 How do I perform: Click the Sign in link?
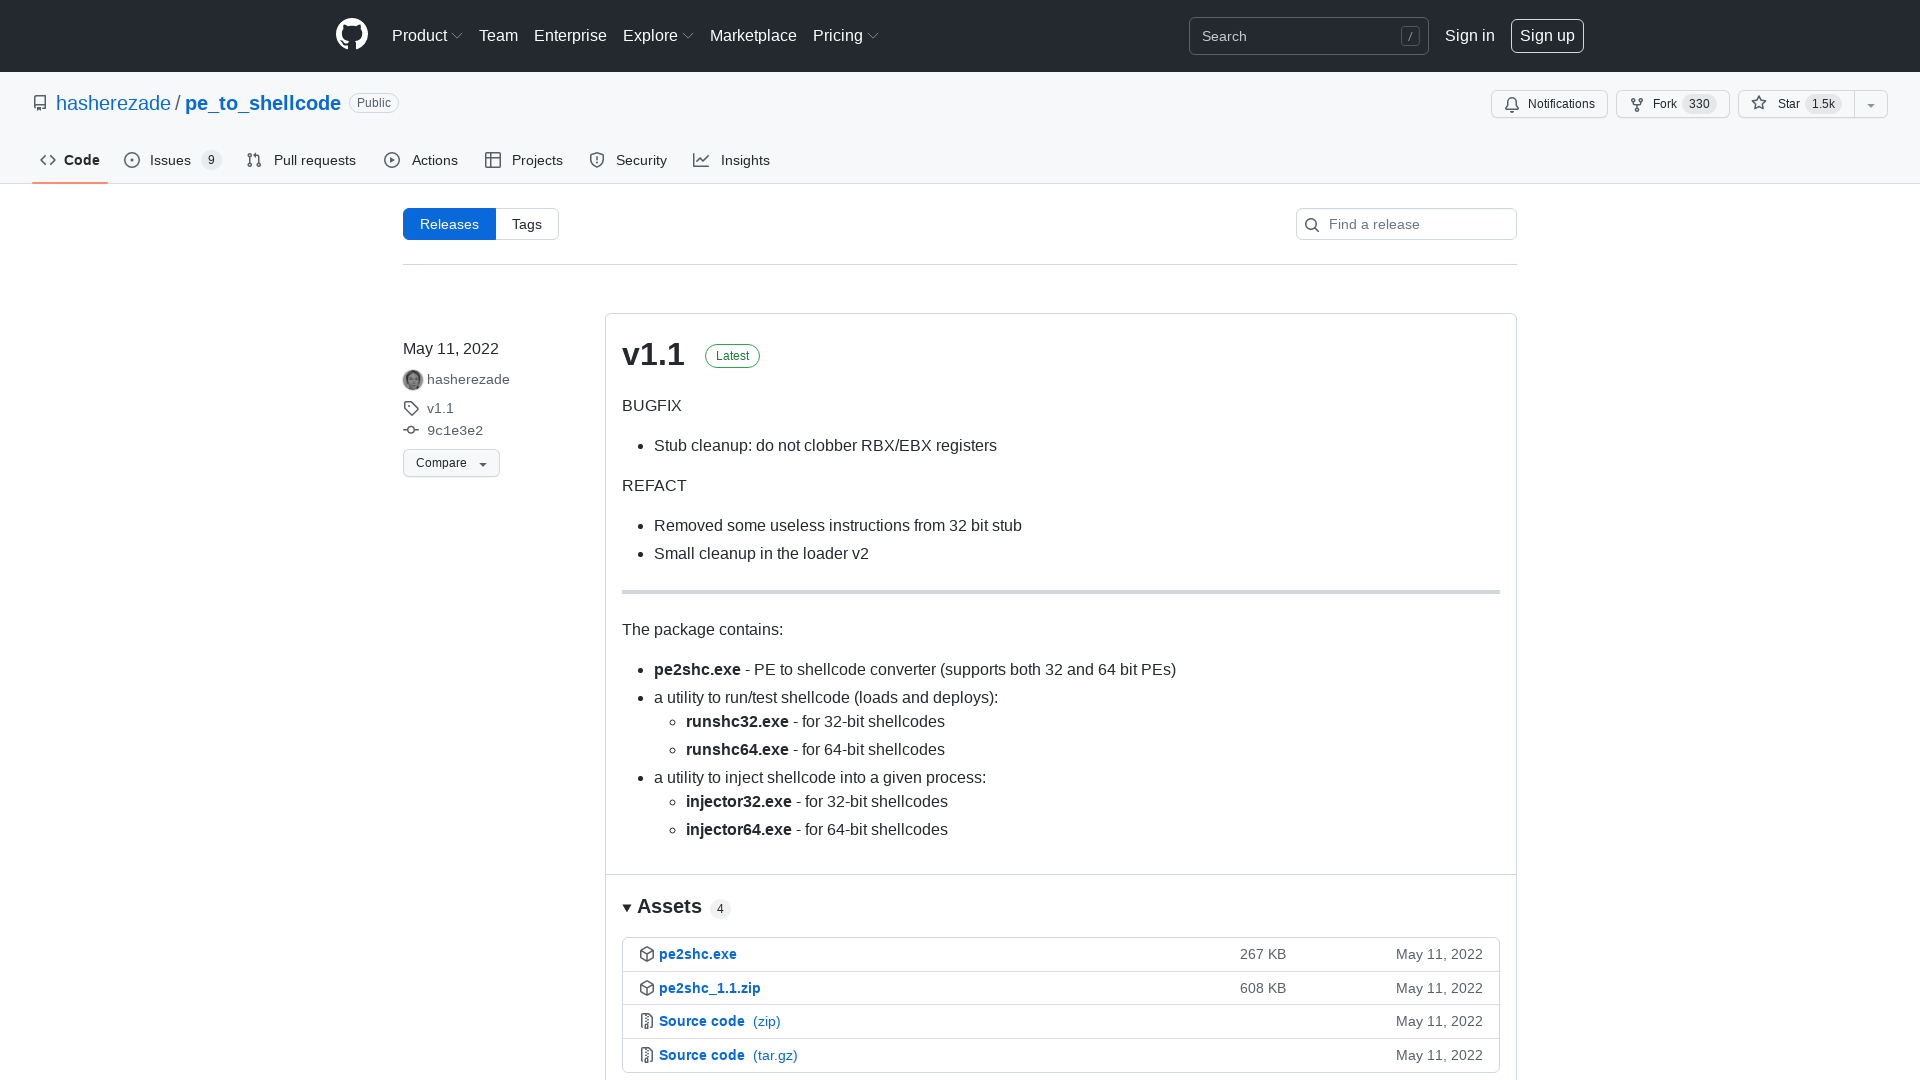(x=1469, y=36)
